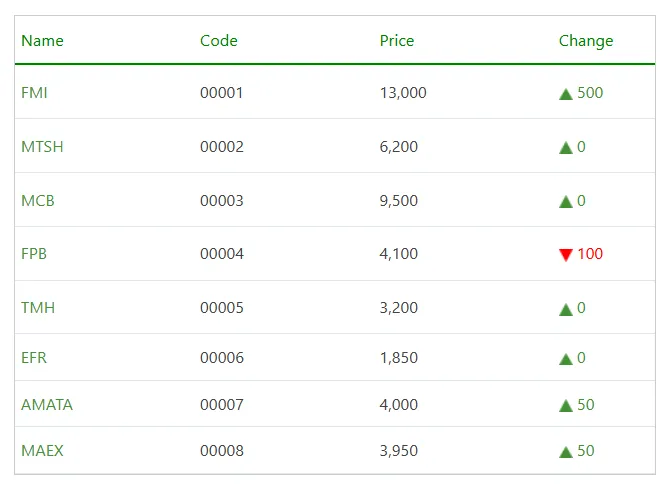Open the MAEX stock link
This screenshot has height=484, width=664.
tap(42, 451)
